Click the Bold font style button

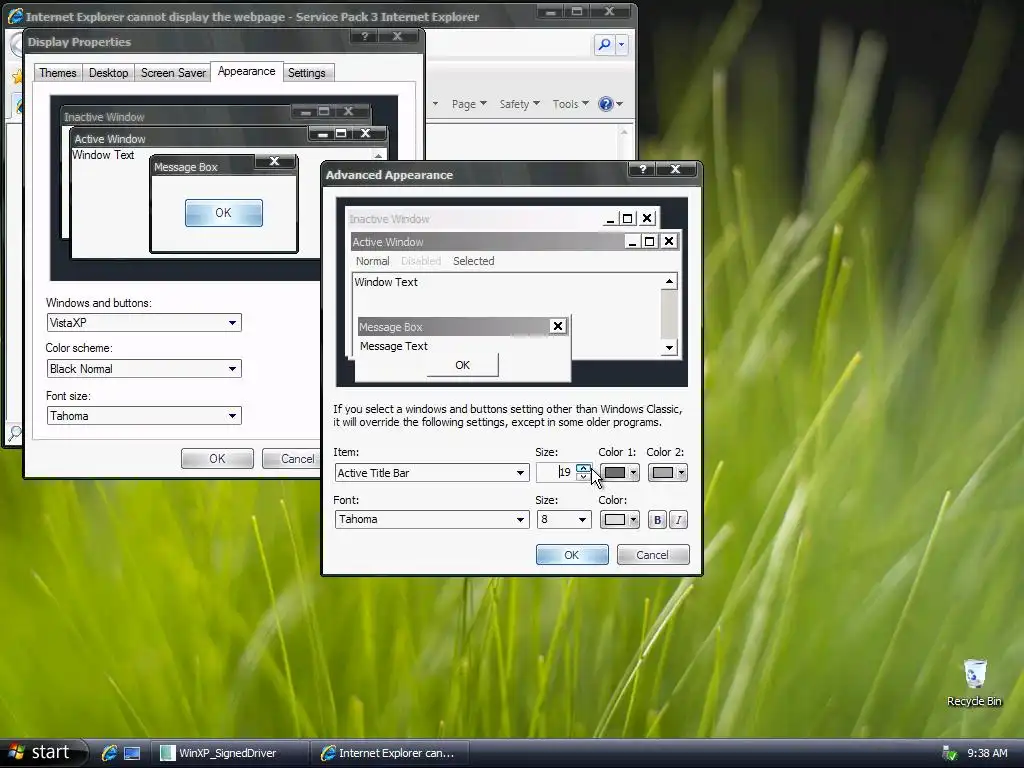tap(657, 520)
